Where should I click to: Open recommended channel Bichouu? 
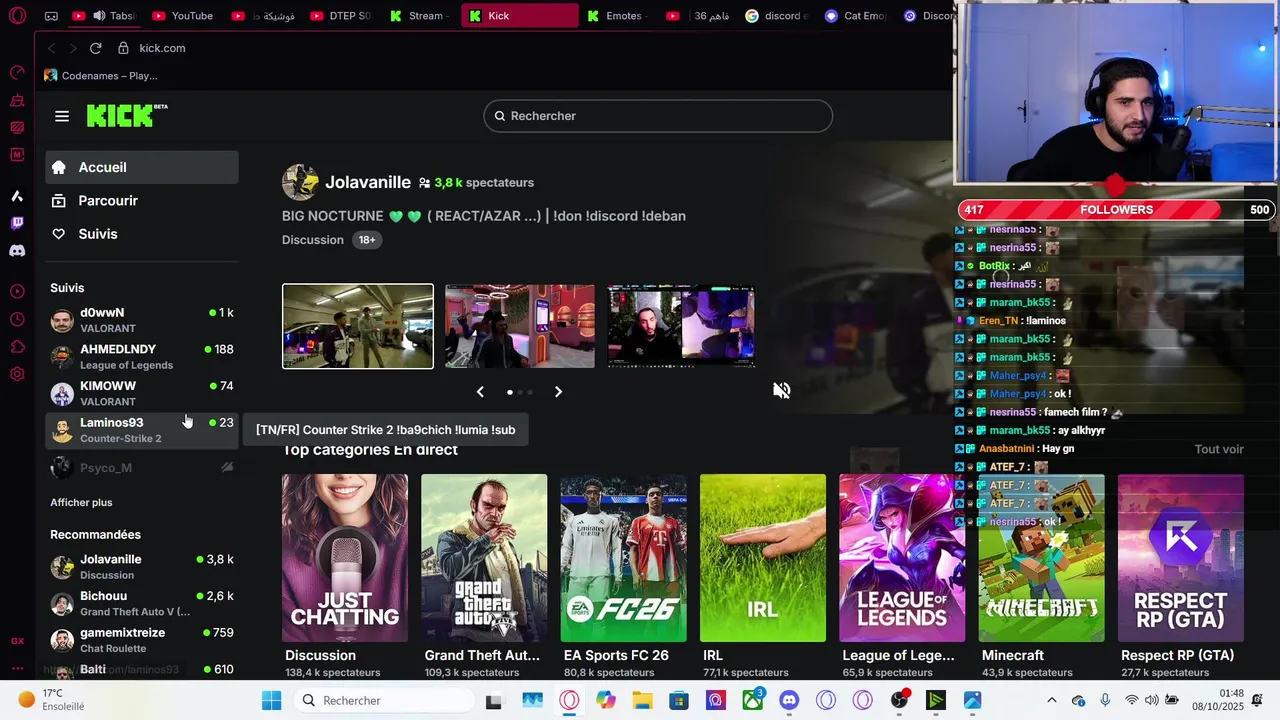pos(142,603)
